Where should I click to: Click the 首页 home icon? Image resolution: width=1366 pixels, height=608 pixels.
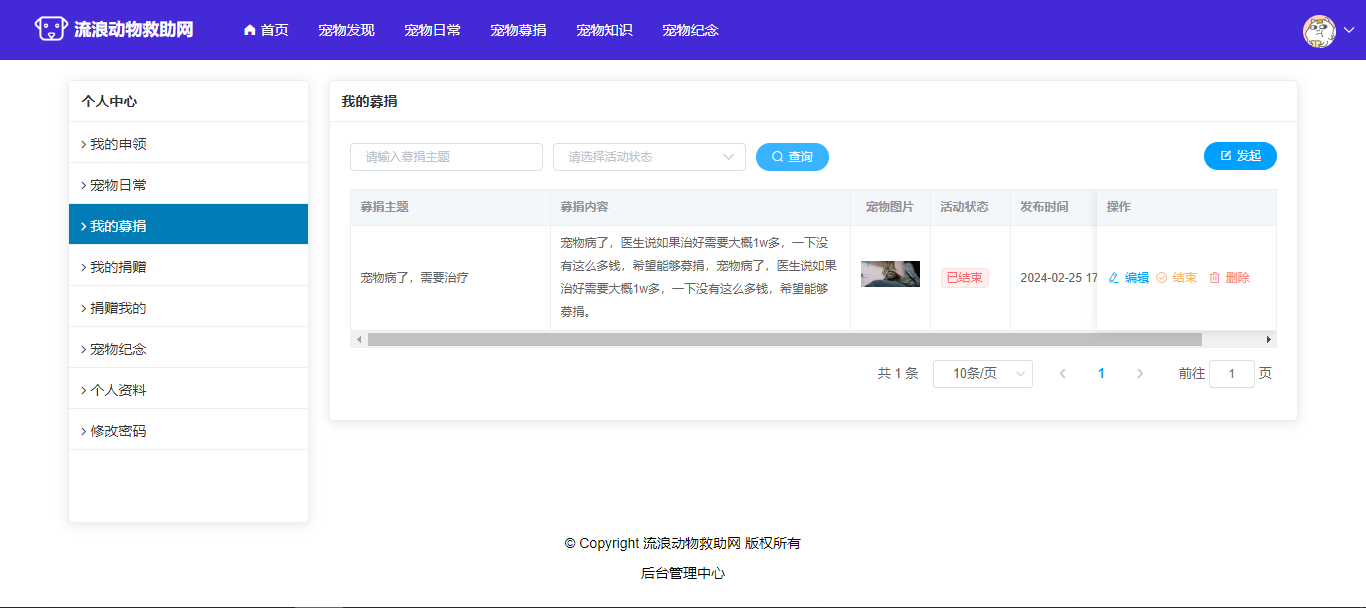click(x=250, y=30)
